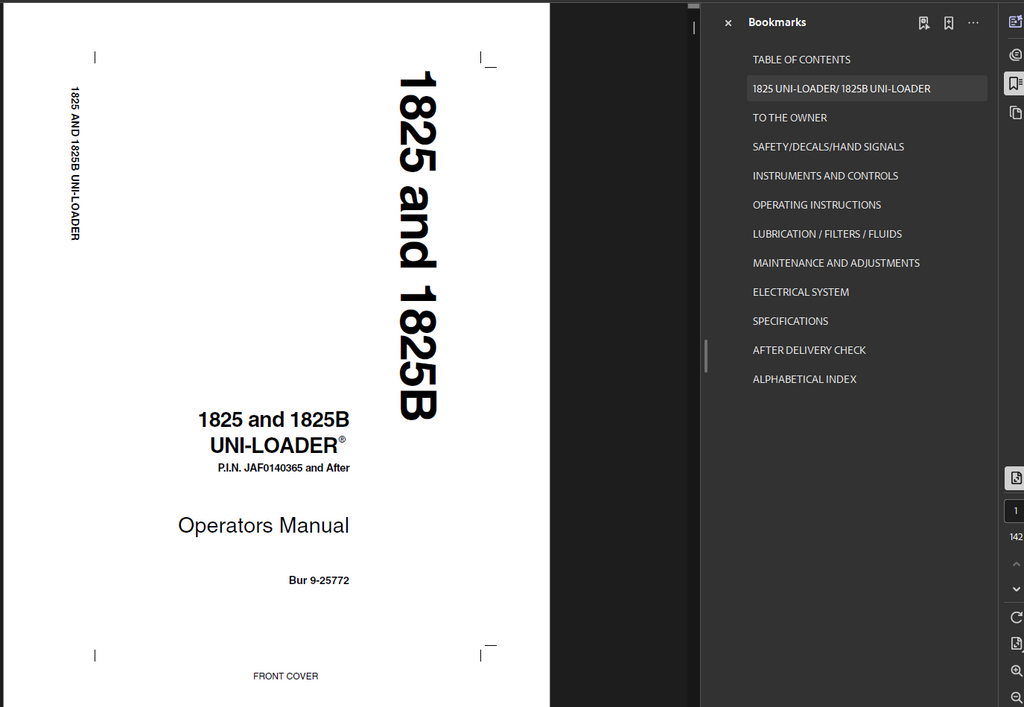Zoom out of the document
The image size is (1024, 707).
(1016, 697)
